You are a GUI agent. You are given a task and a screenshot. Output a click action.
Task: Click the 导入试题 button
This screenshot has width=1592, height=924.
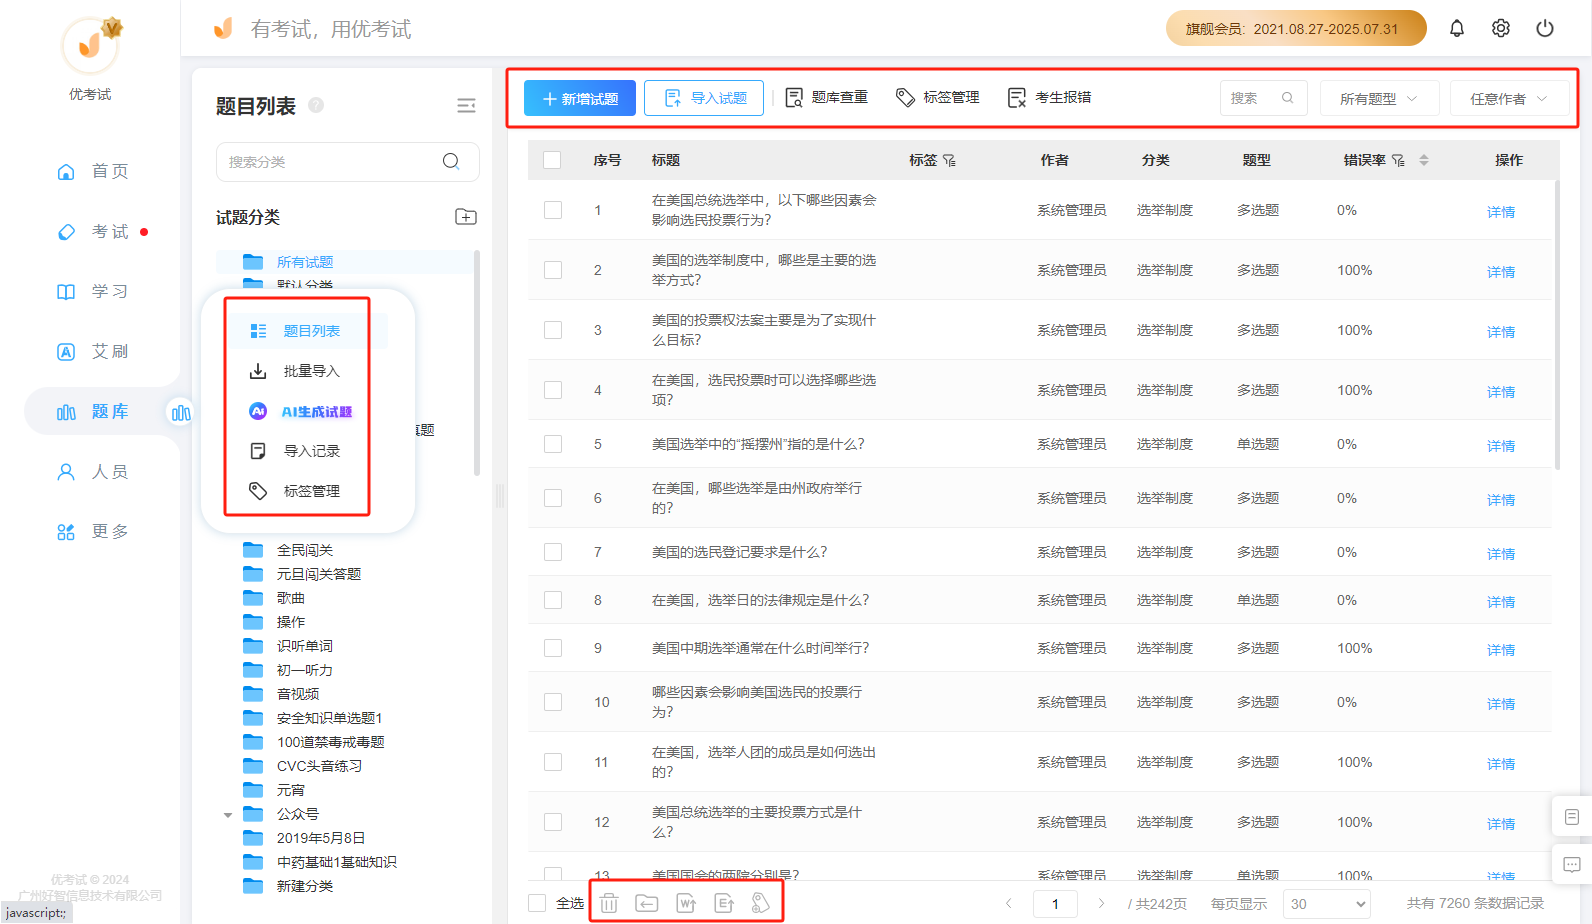point(704,98)
